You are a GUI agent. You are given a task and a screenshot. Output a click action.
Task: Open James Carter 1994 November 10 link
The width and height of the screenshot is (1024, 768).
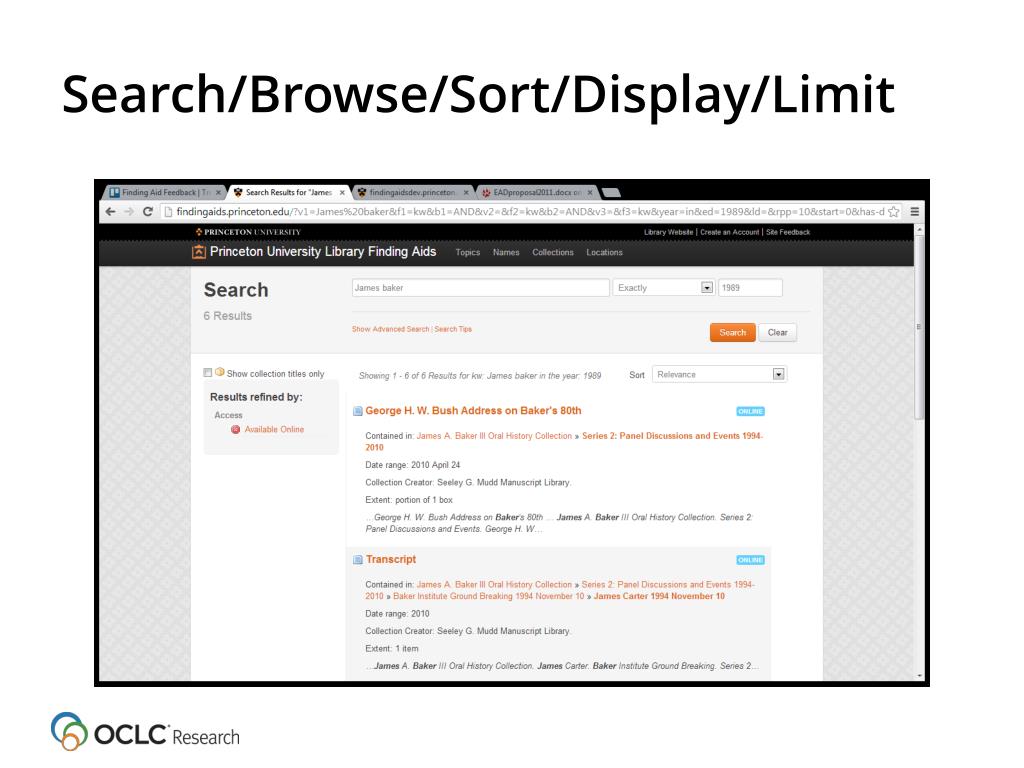pos(659,596)
